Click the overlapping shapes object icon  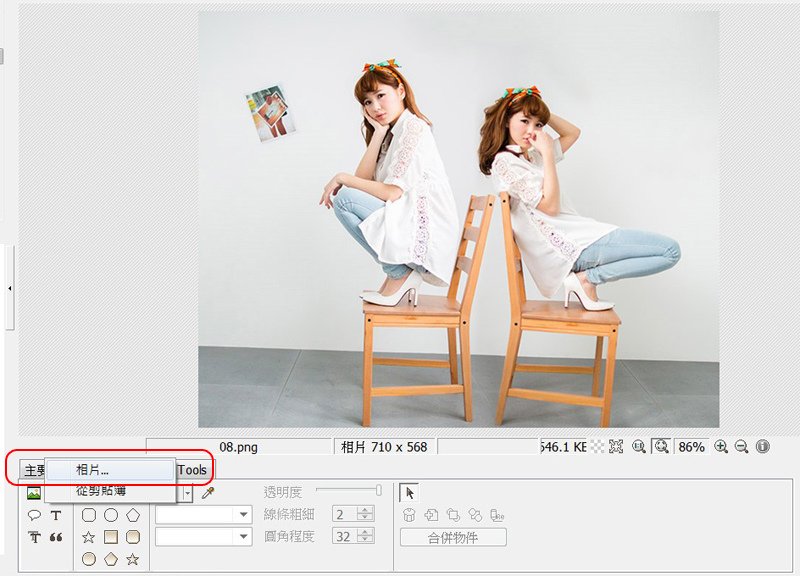pos(475,515)
